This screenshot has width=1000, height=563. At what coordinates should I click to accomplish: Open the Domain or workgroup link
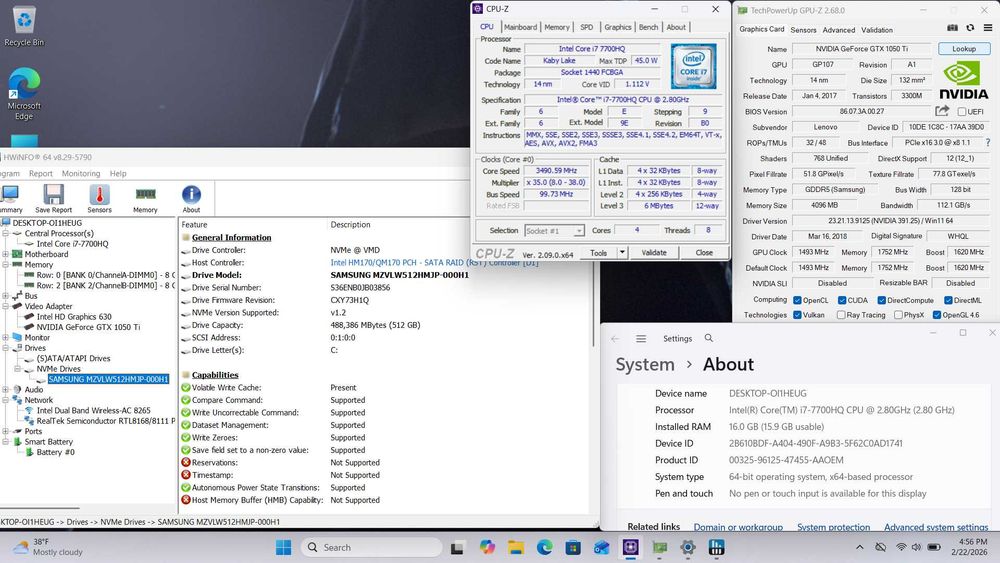[x=738, y=527]
